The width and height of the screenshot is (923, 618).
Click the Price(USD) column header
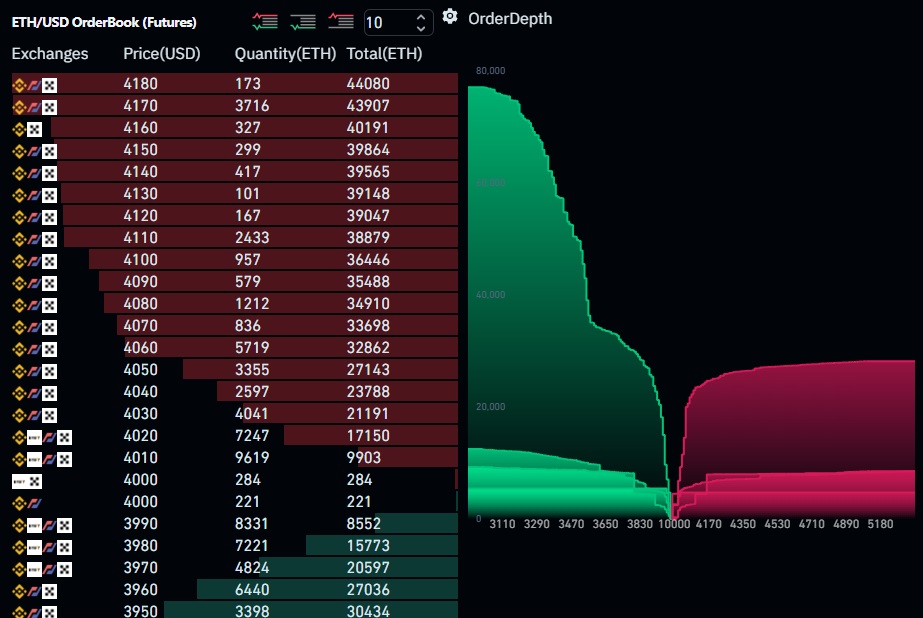(162, 54)
